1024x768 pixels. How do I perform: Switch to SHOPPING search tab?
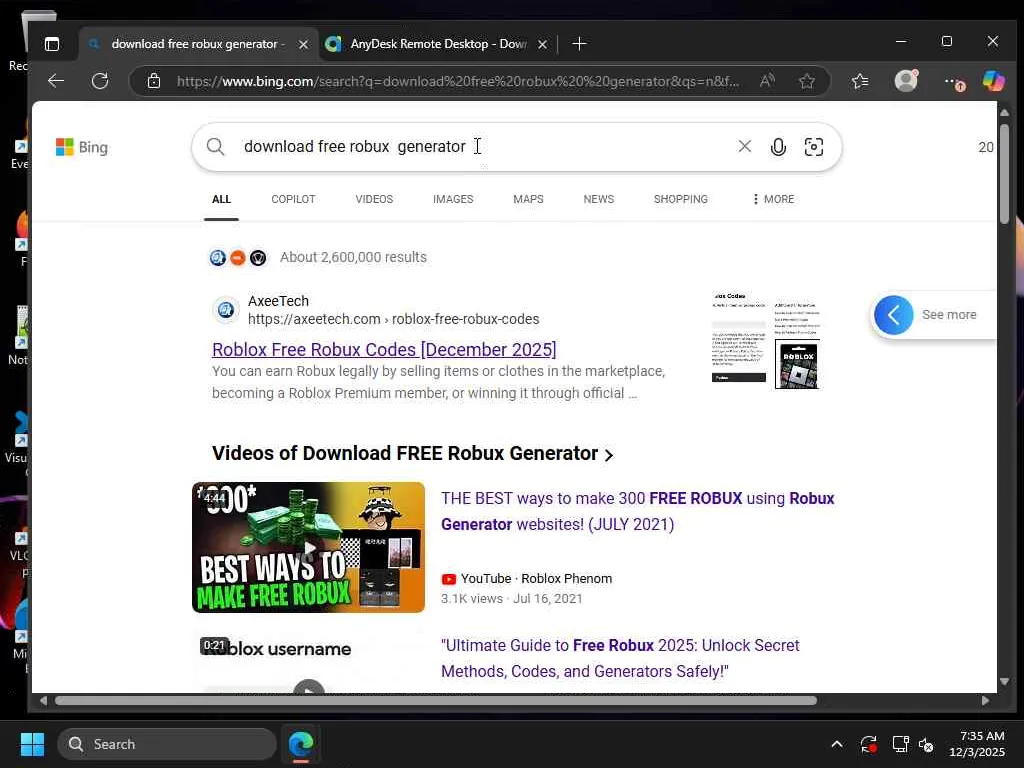click(x=680, y=199)
